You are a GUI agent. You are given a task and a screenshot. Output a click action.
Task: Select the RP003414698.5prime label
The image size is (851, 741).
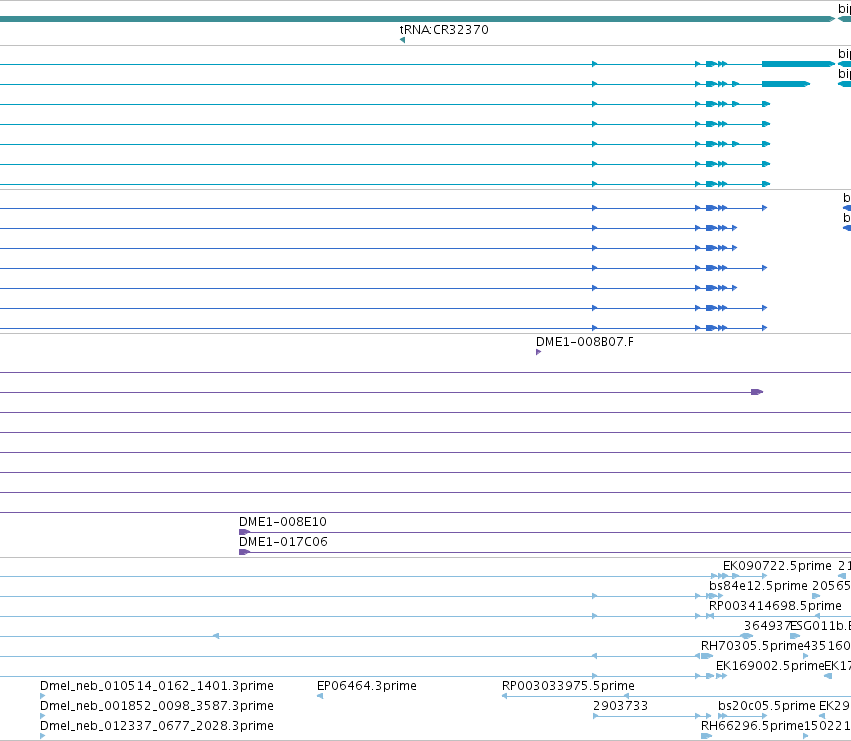(x=775, y=606)
